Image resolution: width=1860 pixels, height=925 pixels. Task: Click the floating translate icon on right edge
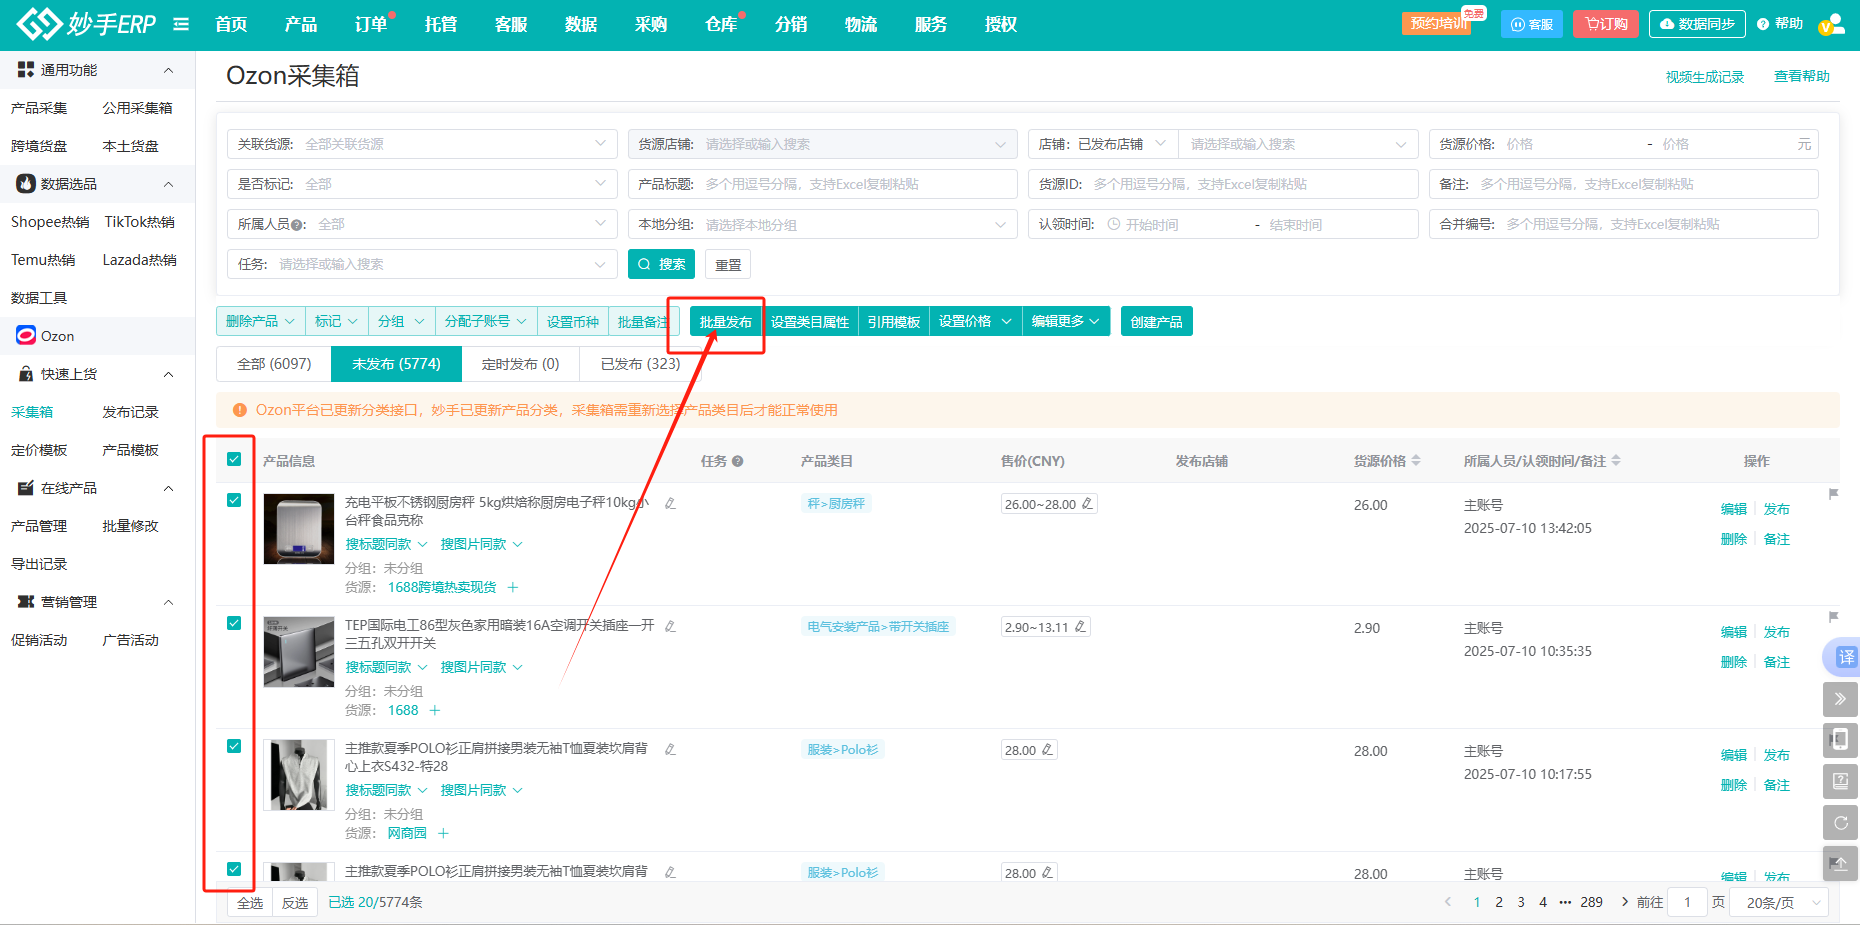[x=1843, y=658]
